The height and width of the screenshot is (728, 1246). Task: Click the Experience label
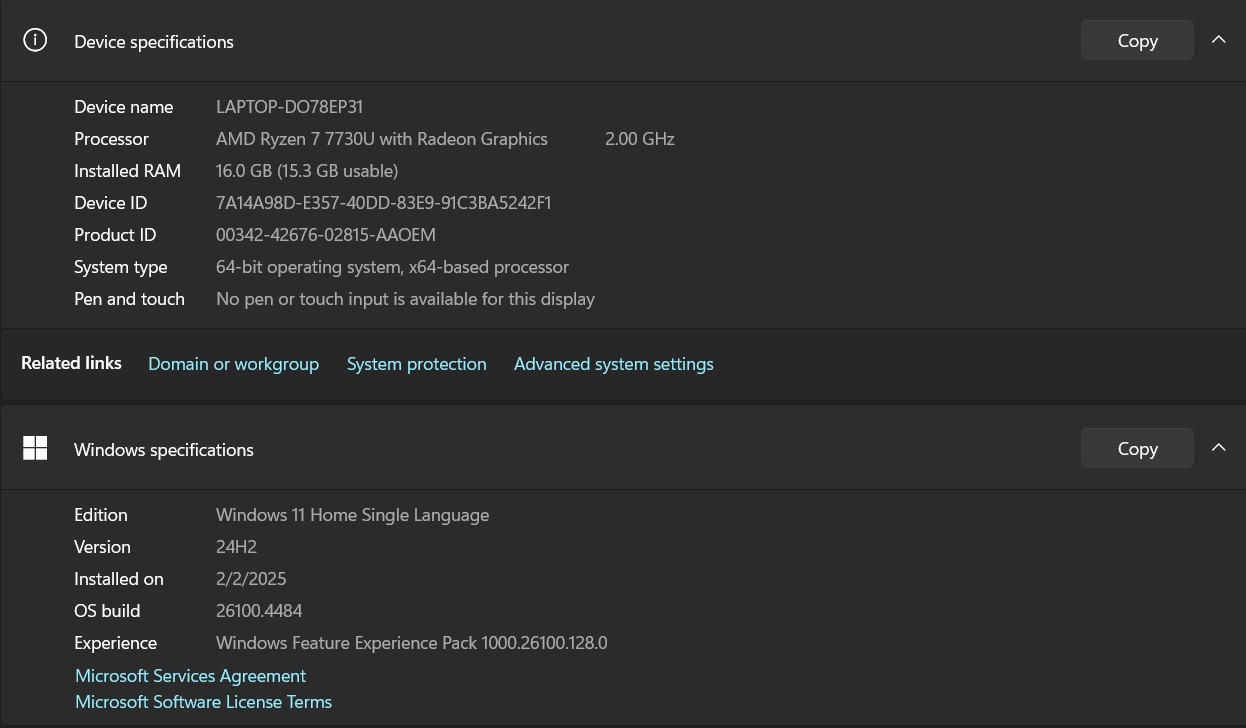click(115, 643)
